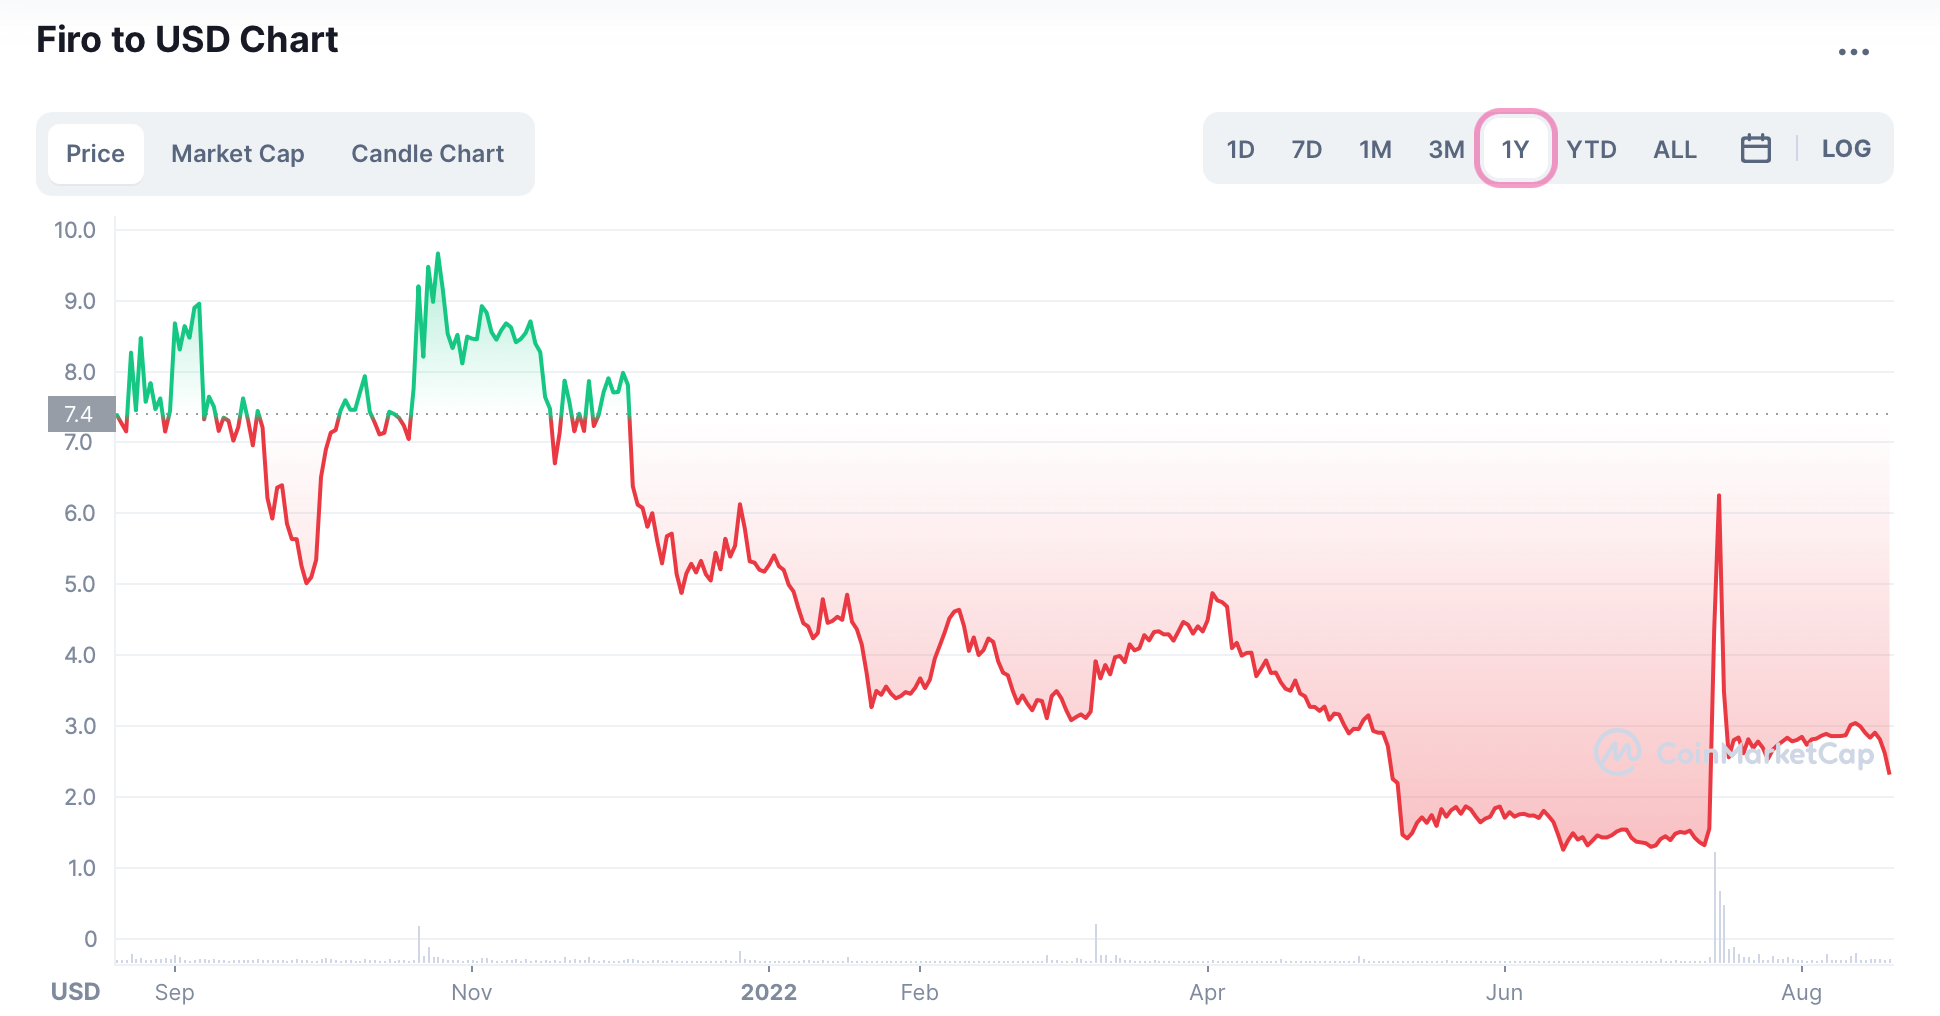Viewport: 1940px width, 1016px height.
Task: Click the Firo to USD Chart heading
Action: (187, 40)
